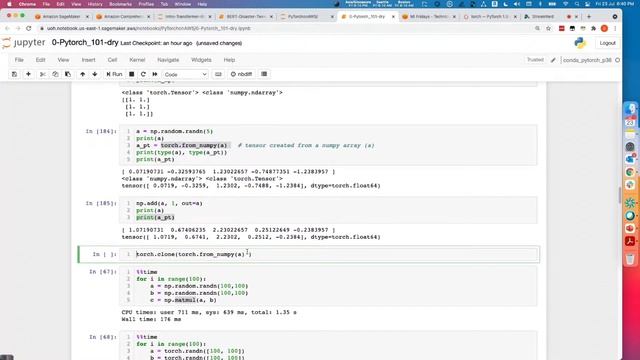Open the Chrome profile avatar
Viewport: 640px width, 360px height.
click(604, 29)
